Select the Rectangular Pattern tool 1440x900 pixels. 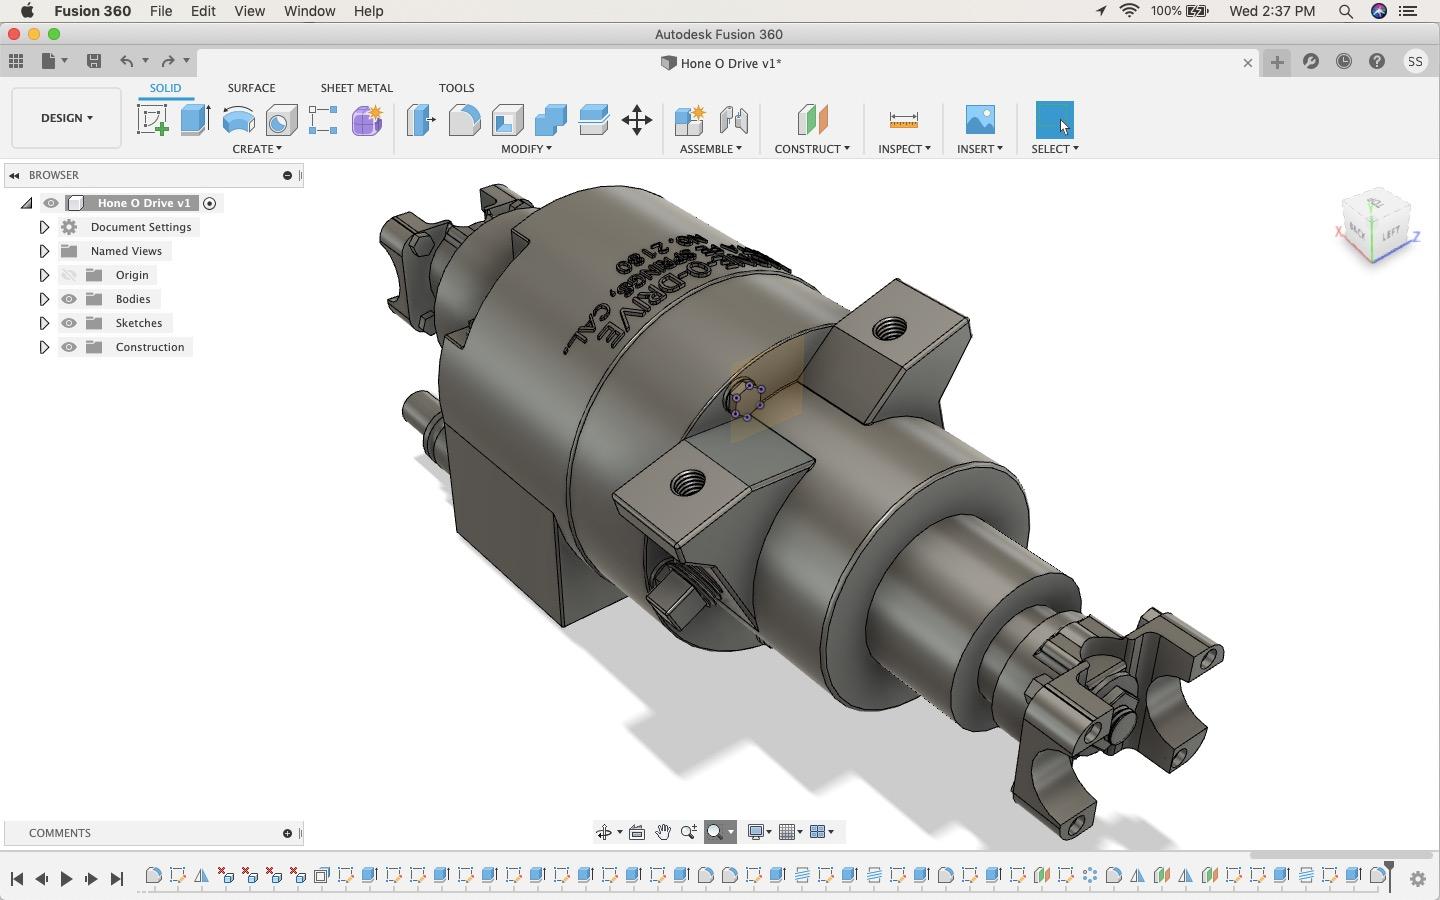coord(323,120)
